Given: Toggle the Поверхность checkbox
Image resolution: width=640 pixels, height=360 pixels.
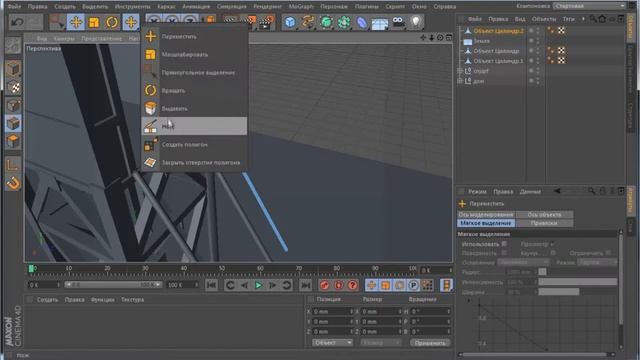Looking at the screenshot, I should pos(504,253).
